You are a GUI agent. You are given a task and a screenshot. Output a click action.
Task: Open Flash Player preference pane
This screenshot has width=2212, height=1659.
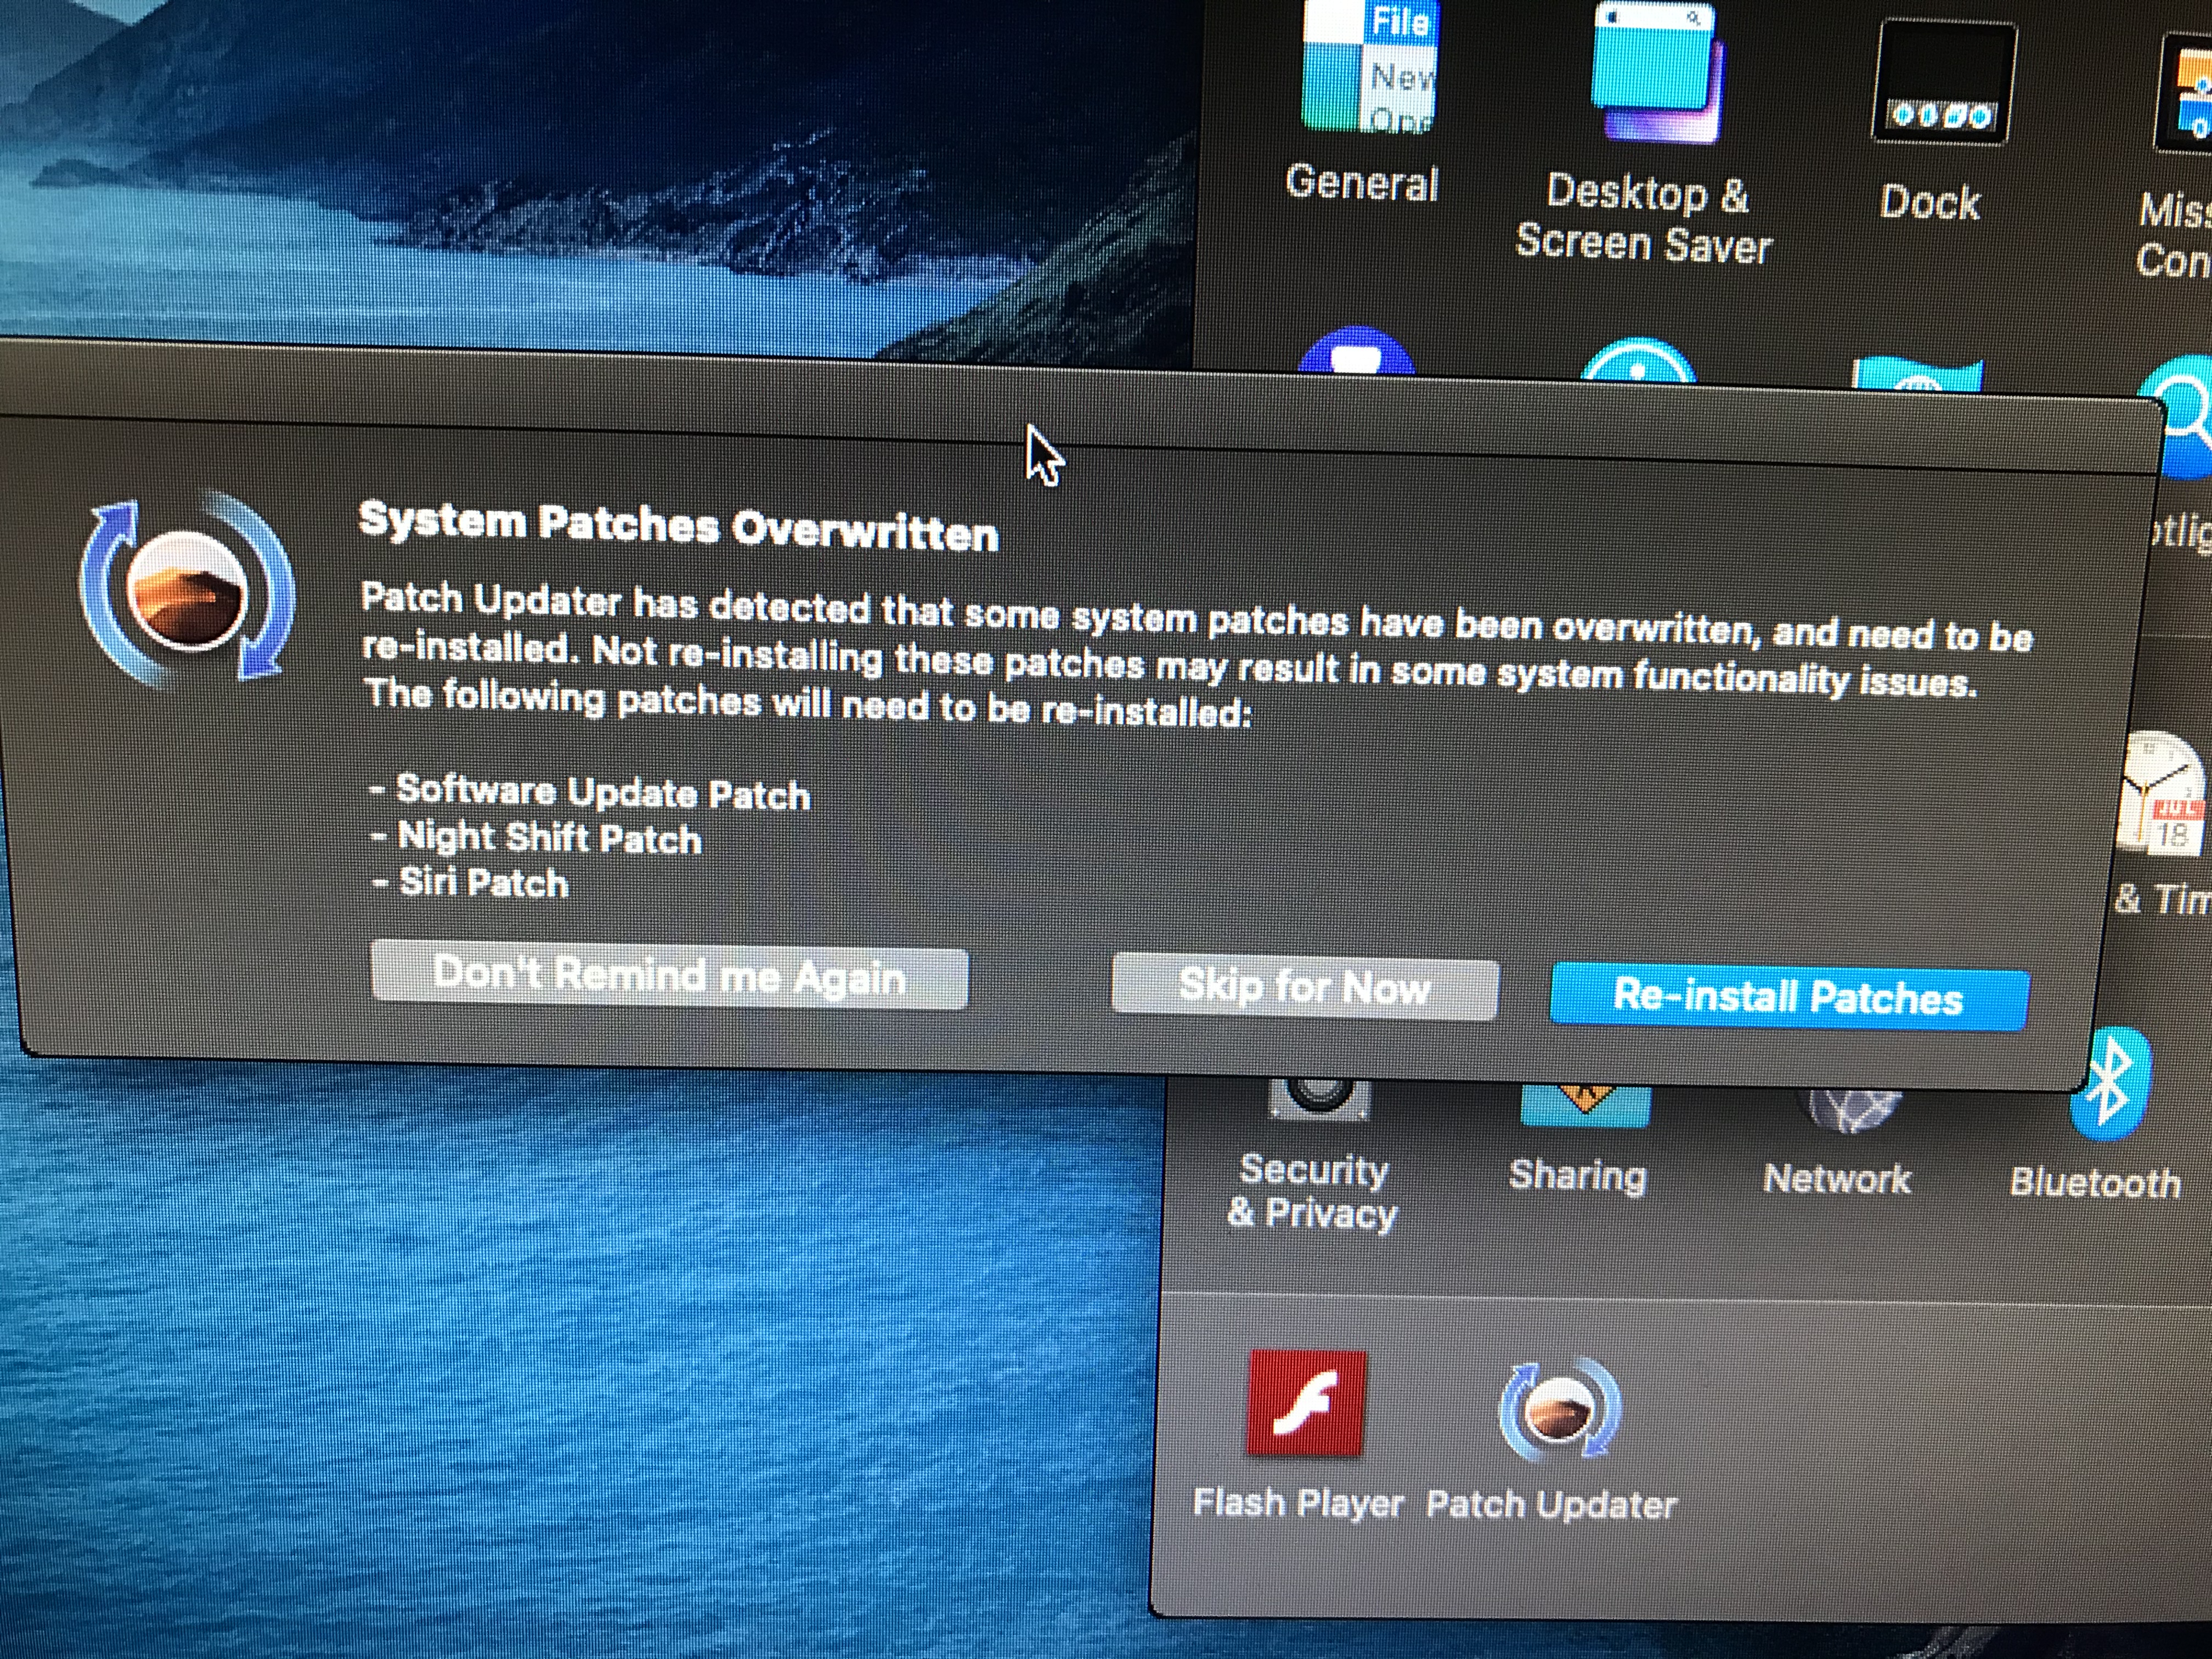pos(1305,1403)
